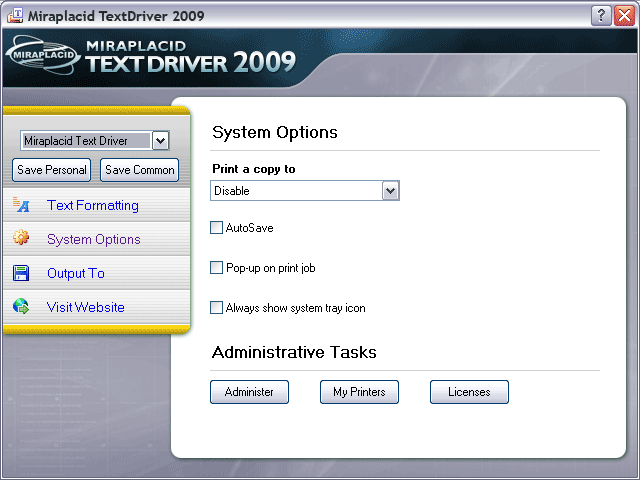Open the Miraplacid Text Driver printer dropdown

click(x=160, y=141)
